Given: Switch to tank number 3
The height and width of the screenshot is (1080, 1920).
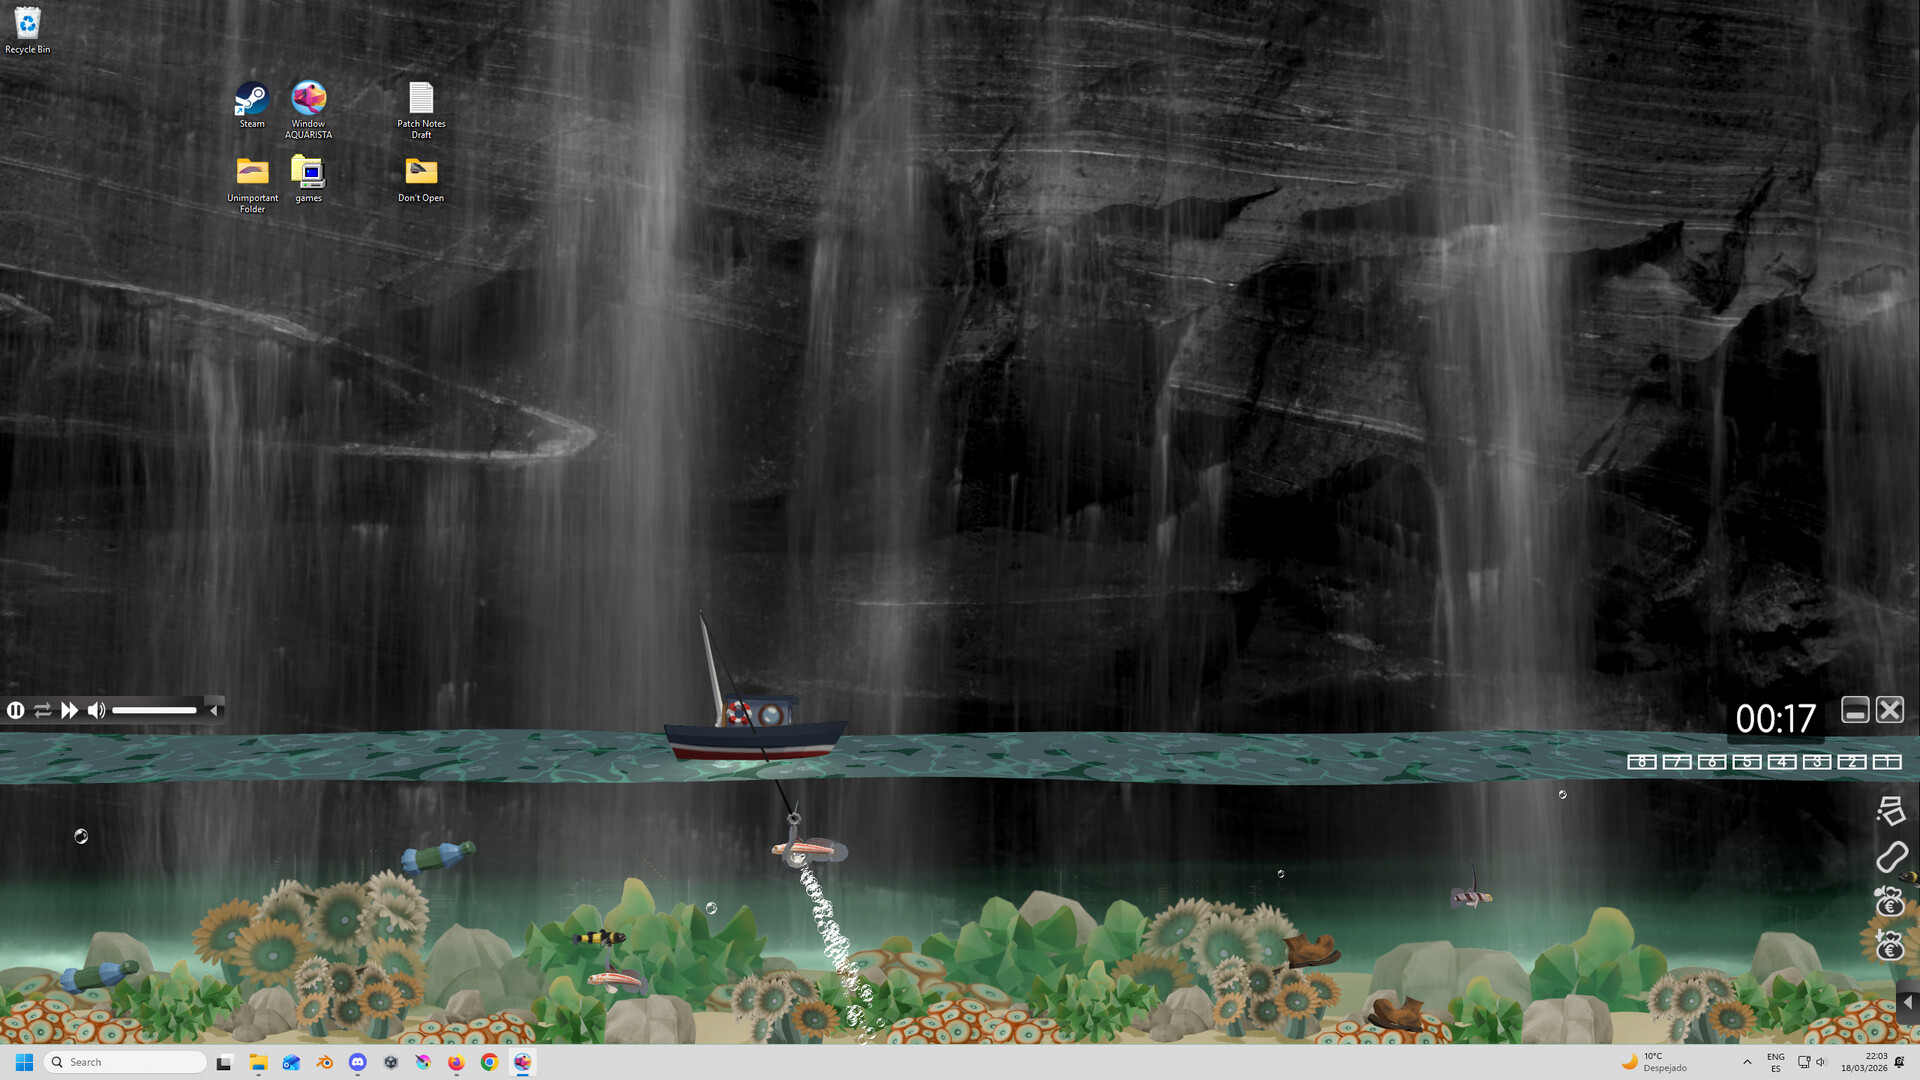Looking at the screenshot, I should point(1819,761).
